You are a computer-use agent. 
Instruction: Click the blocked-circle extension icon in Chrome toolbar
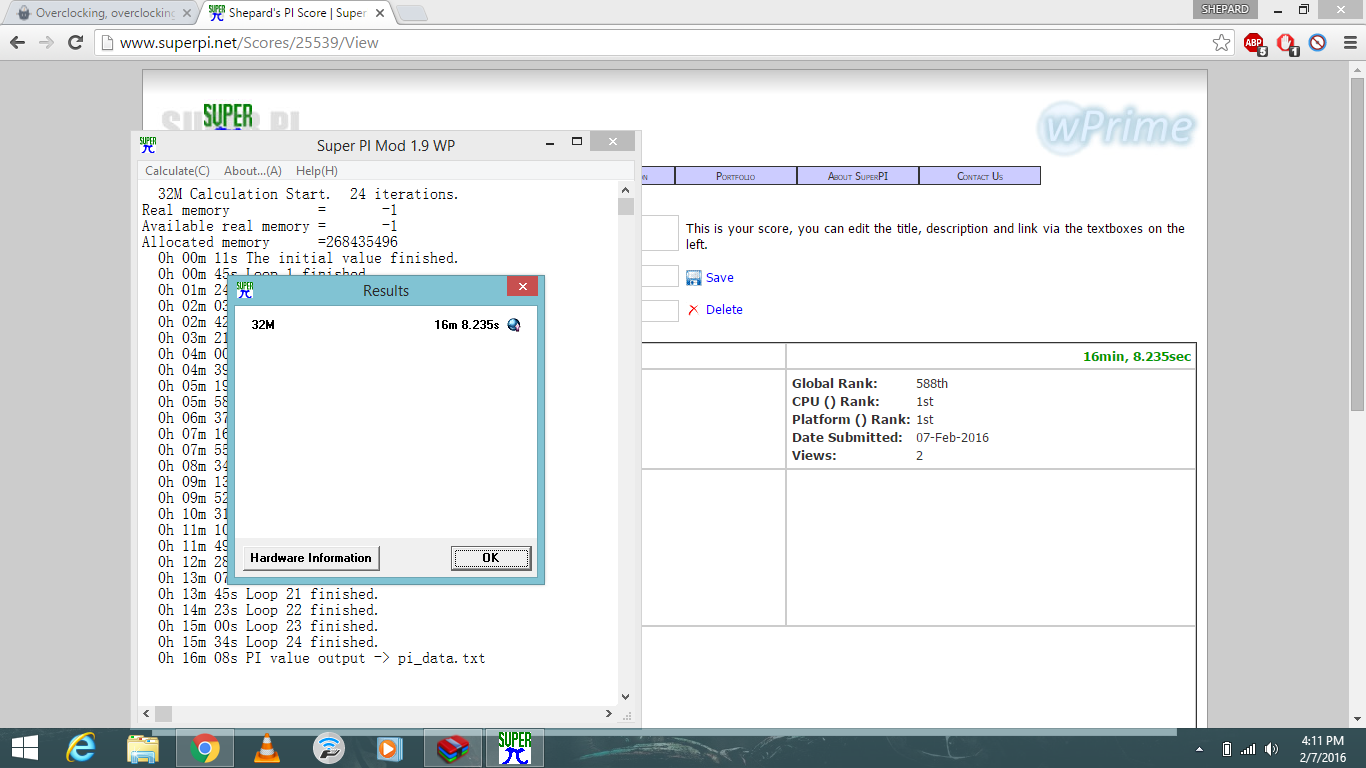click(x=1318, y=43)
